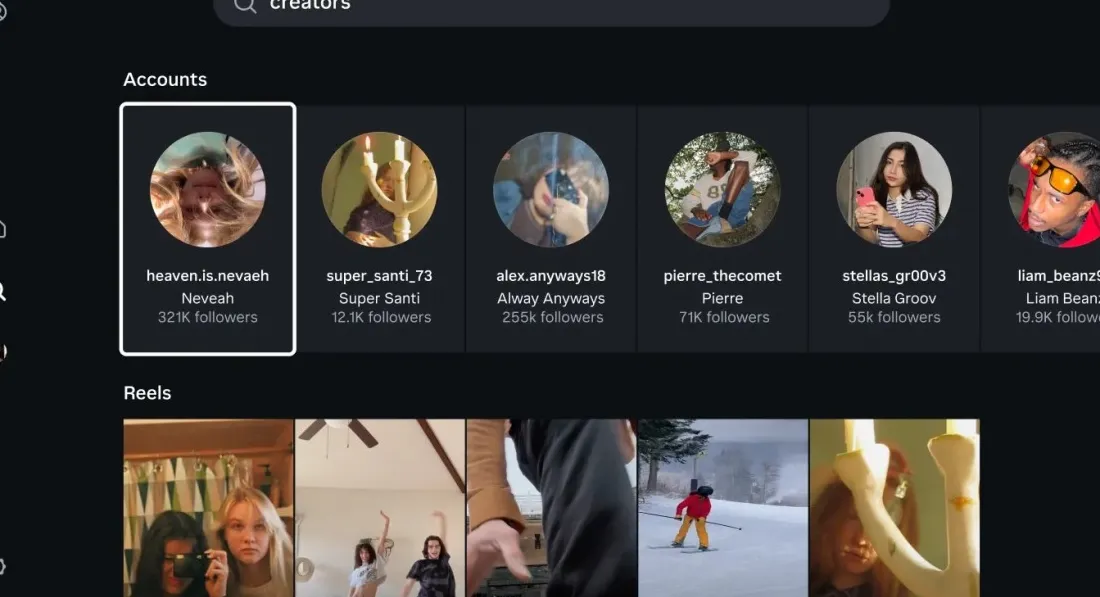1100x597 pixels.
Task: Open the heaven.is.nevaeh account card
Action: tap(207, 228)
